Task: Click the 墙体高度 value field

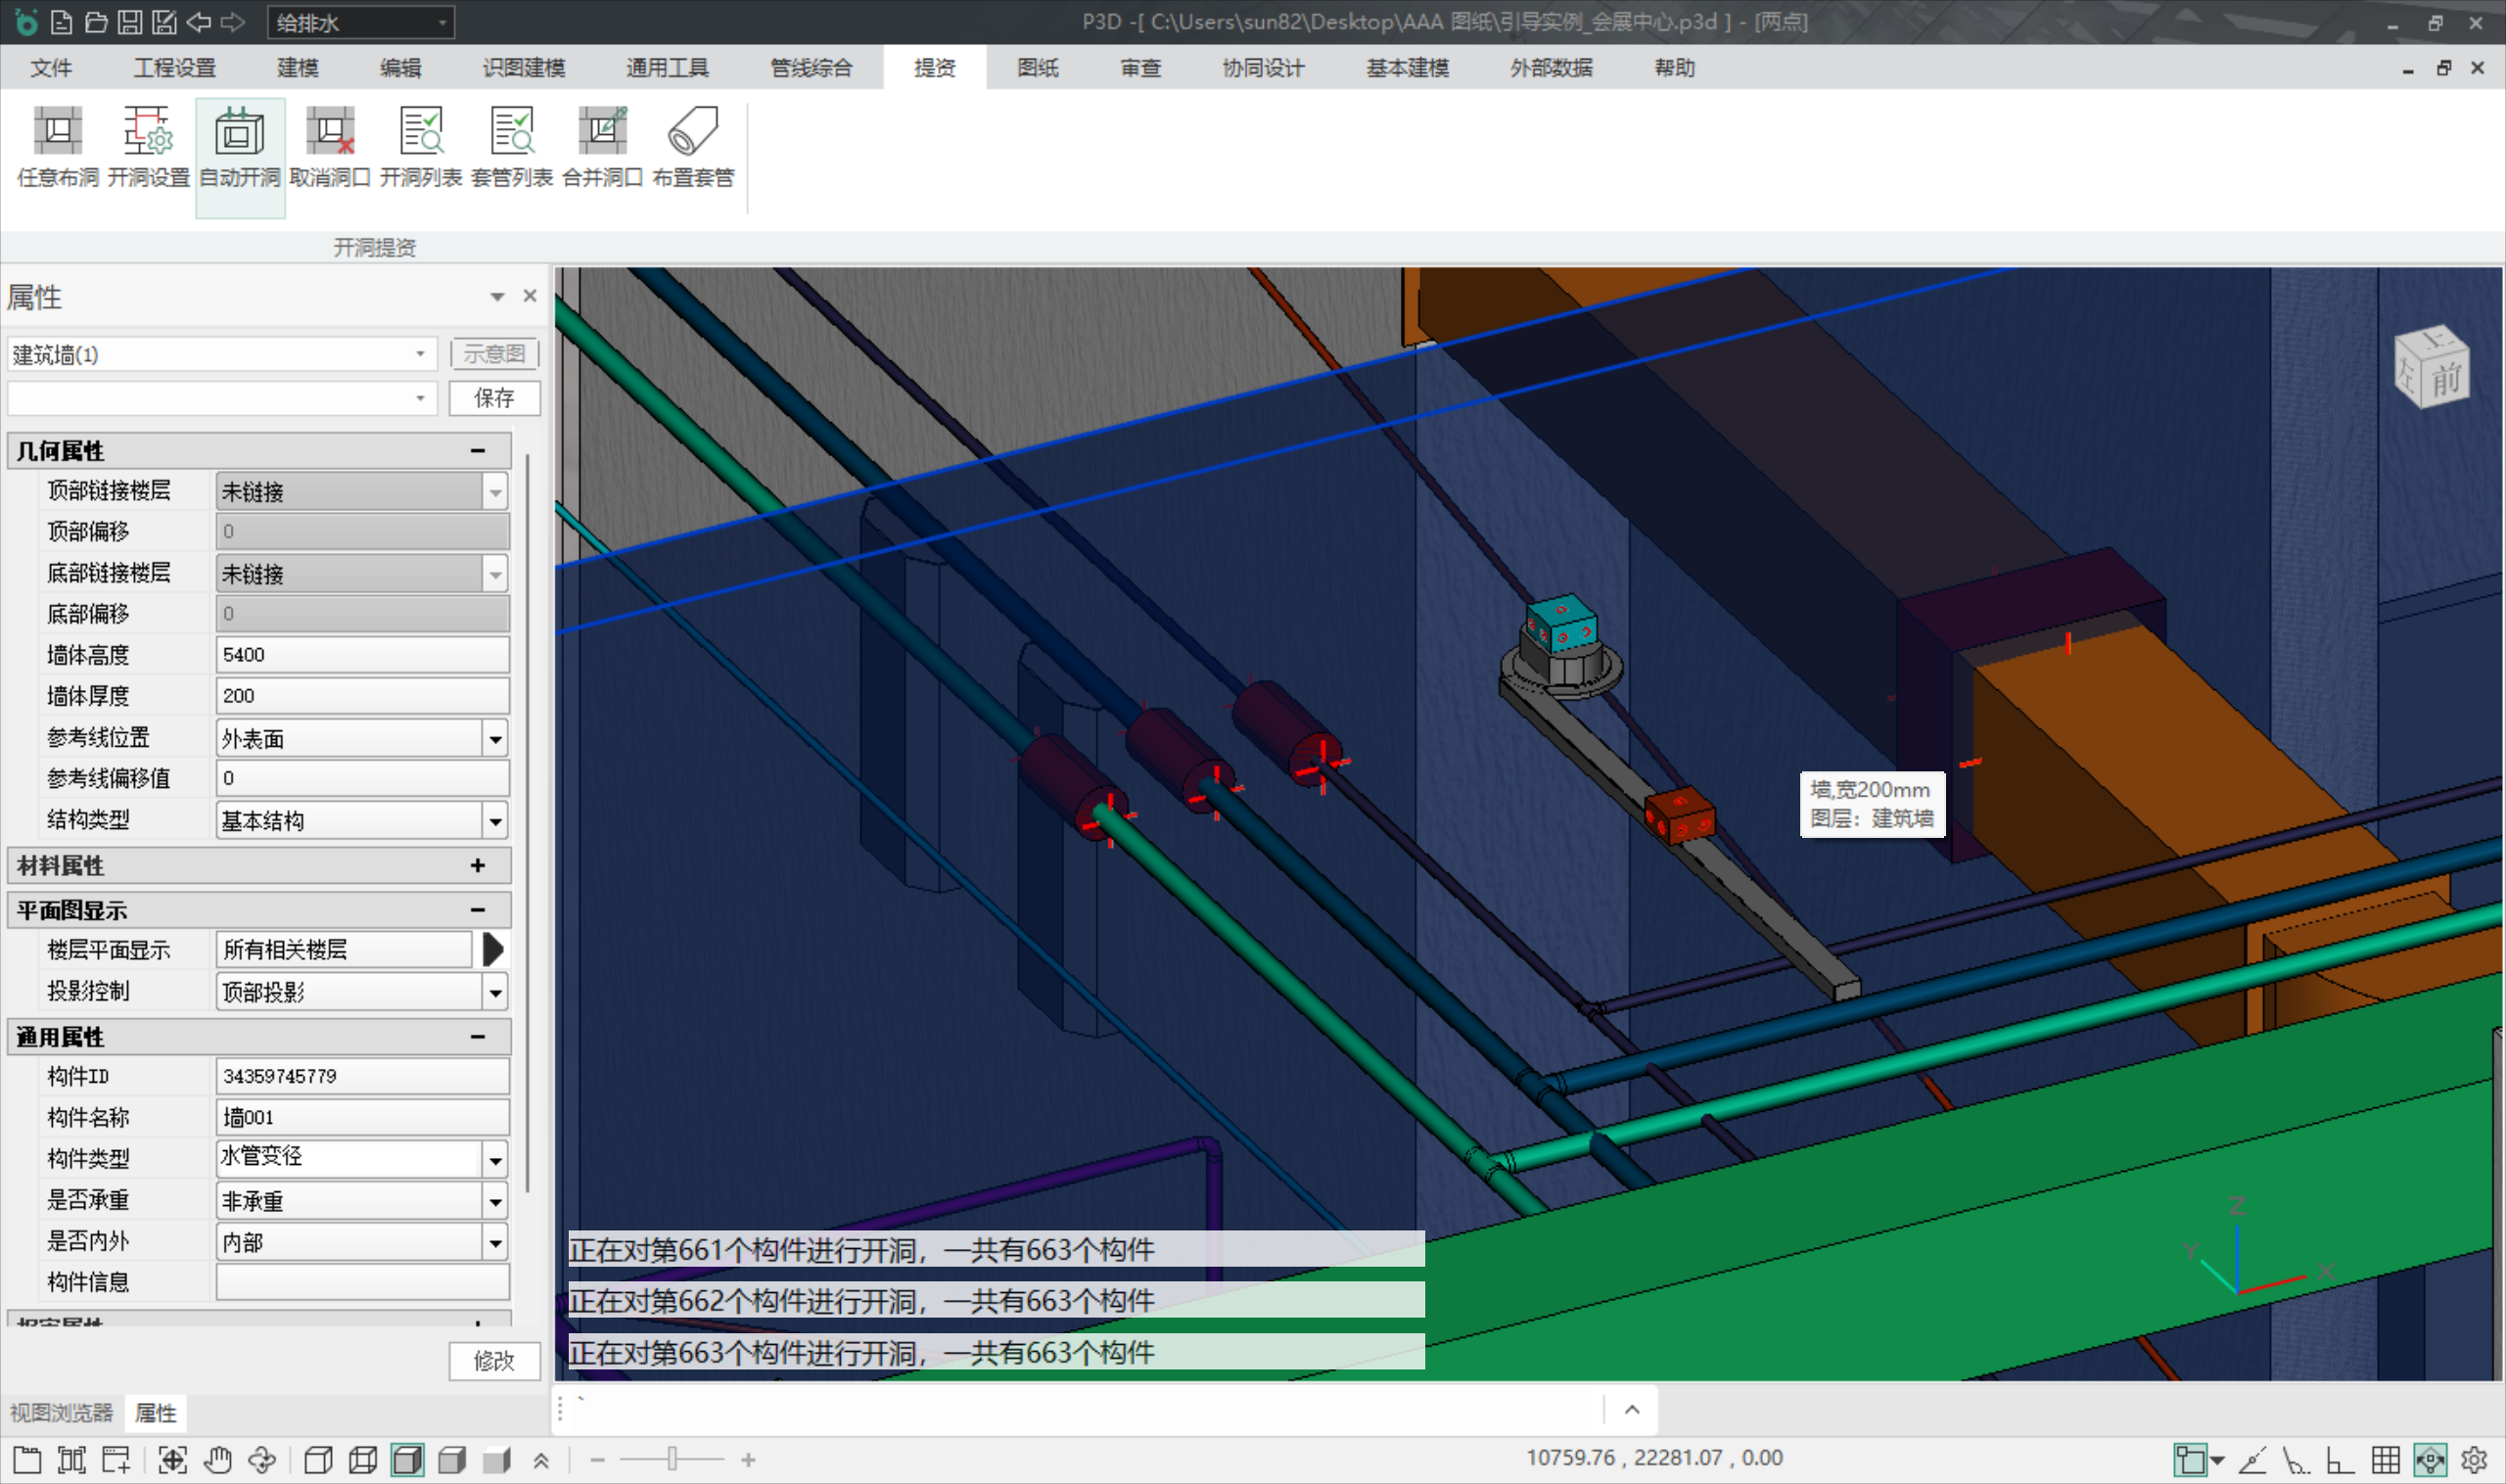Action: point(361,654)
